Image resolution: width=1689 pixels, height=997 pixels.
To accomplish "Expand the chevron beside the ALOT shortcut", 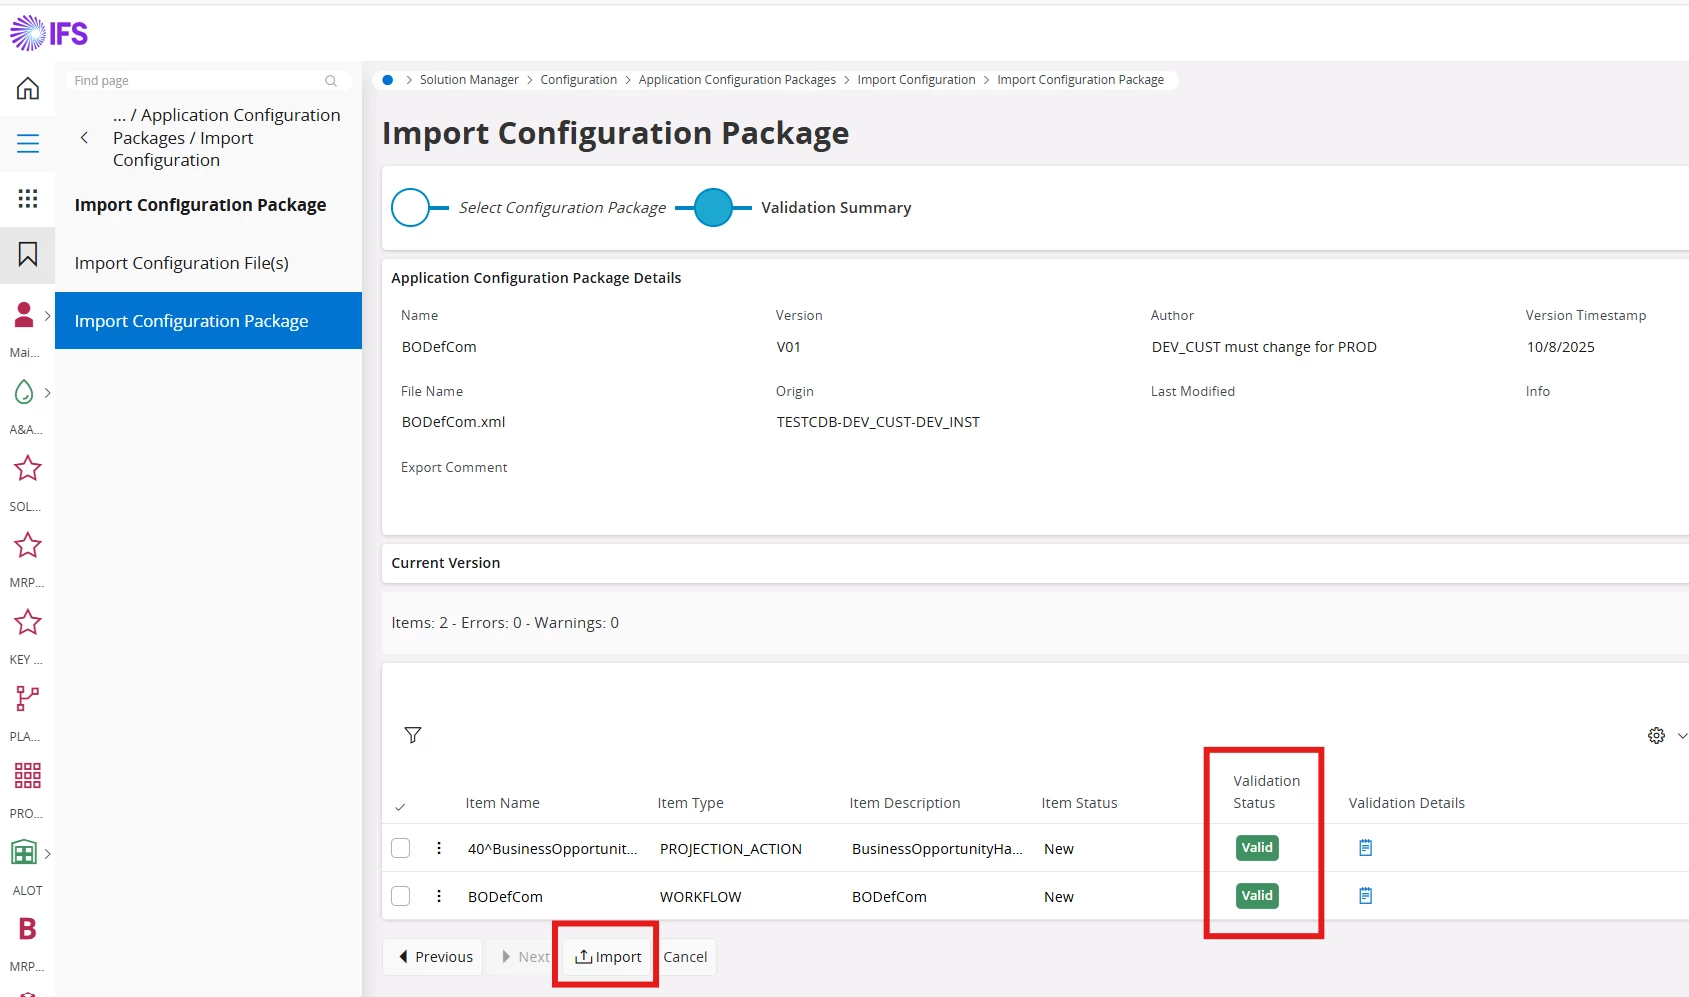I will 47,853.
